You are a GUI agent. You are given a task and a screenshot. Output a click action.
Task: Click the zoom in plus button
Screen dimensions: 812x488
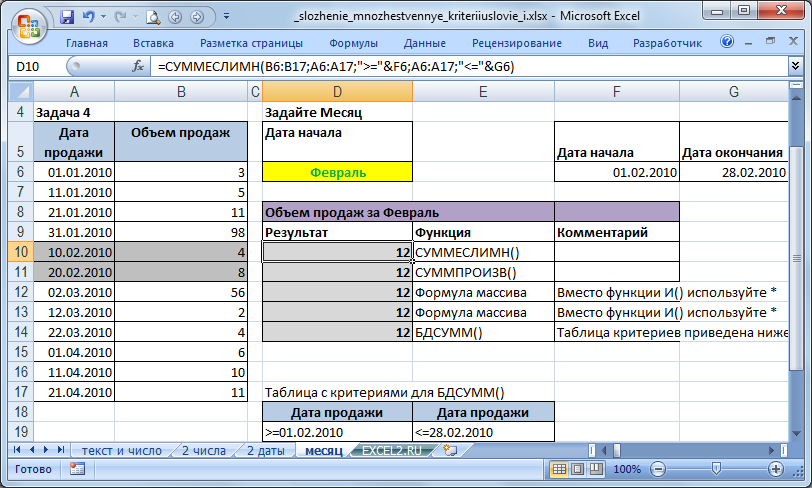(775, 469)
